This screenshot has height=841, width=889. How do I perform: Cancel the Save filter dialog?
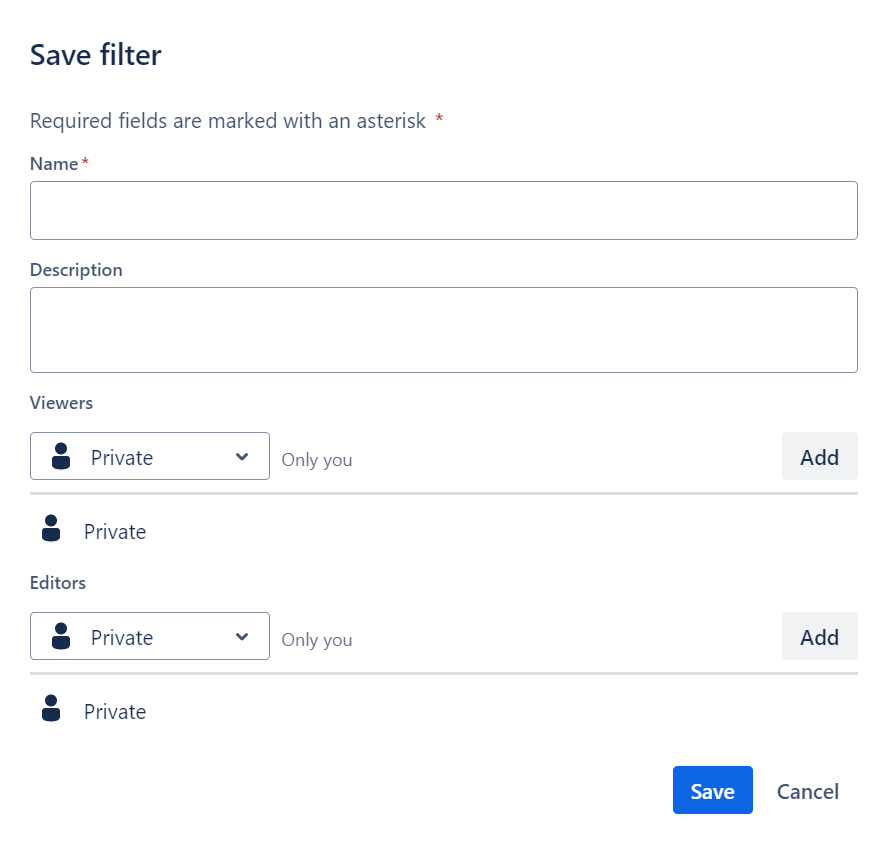coord(807,791)
